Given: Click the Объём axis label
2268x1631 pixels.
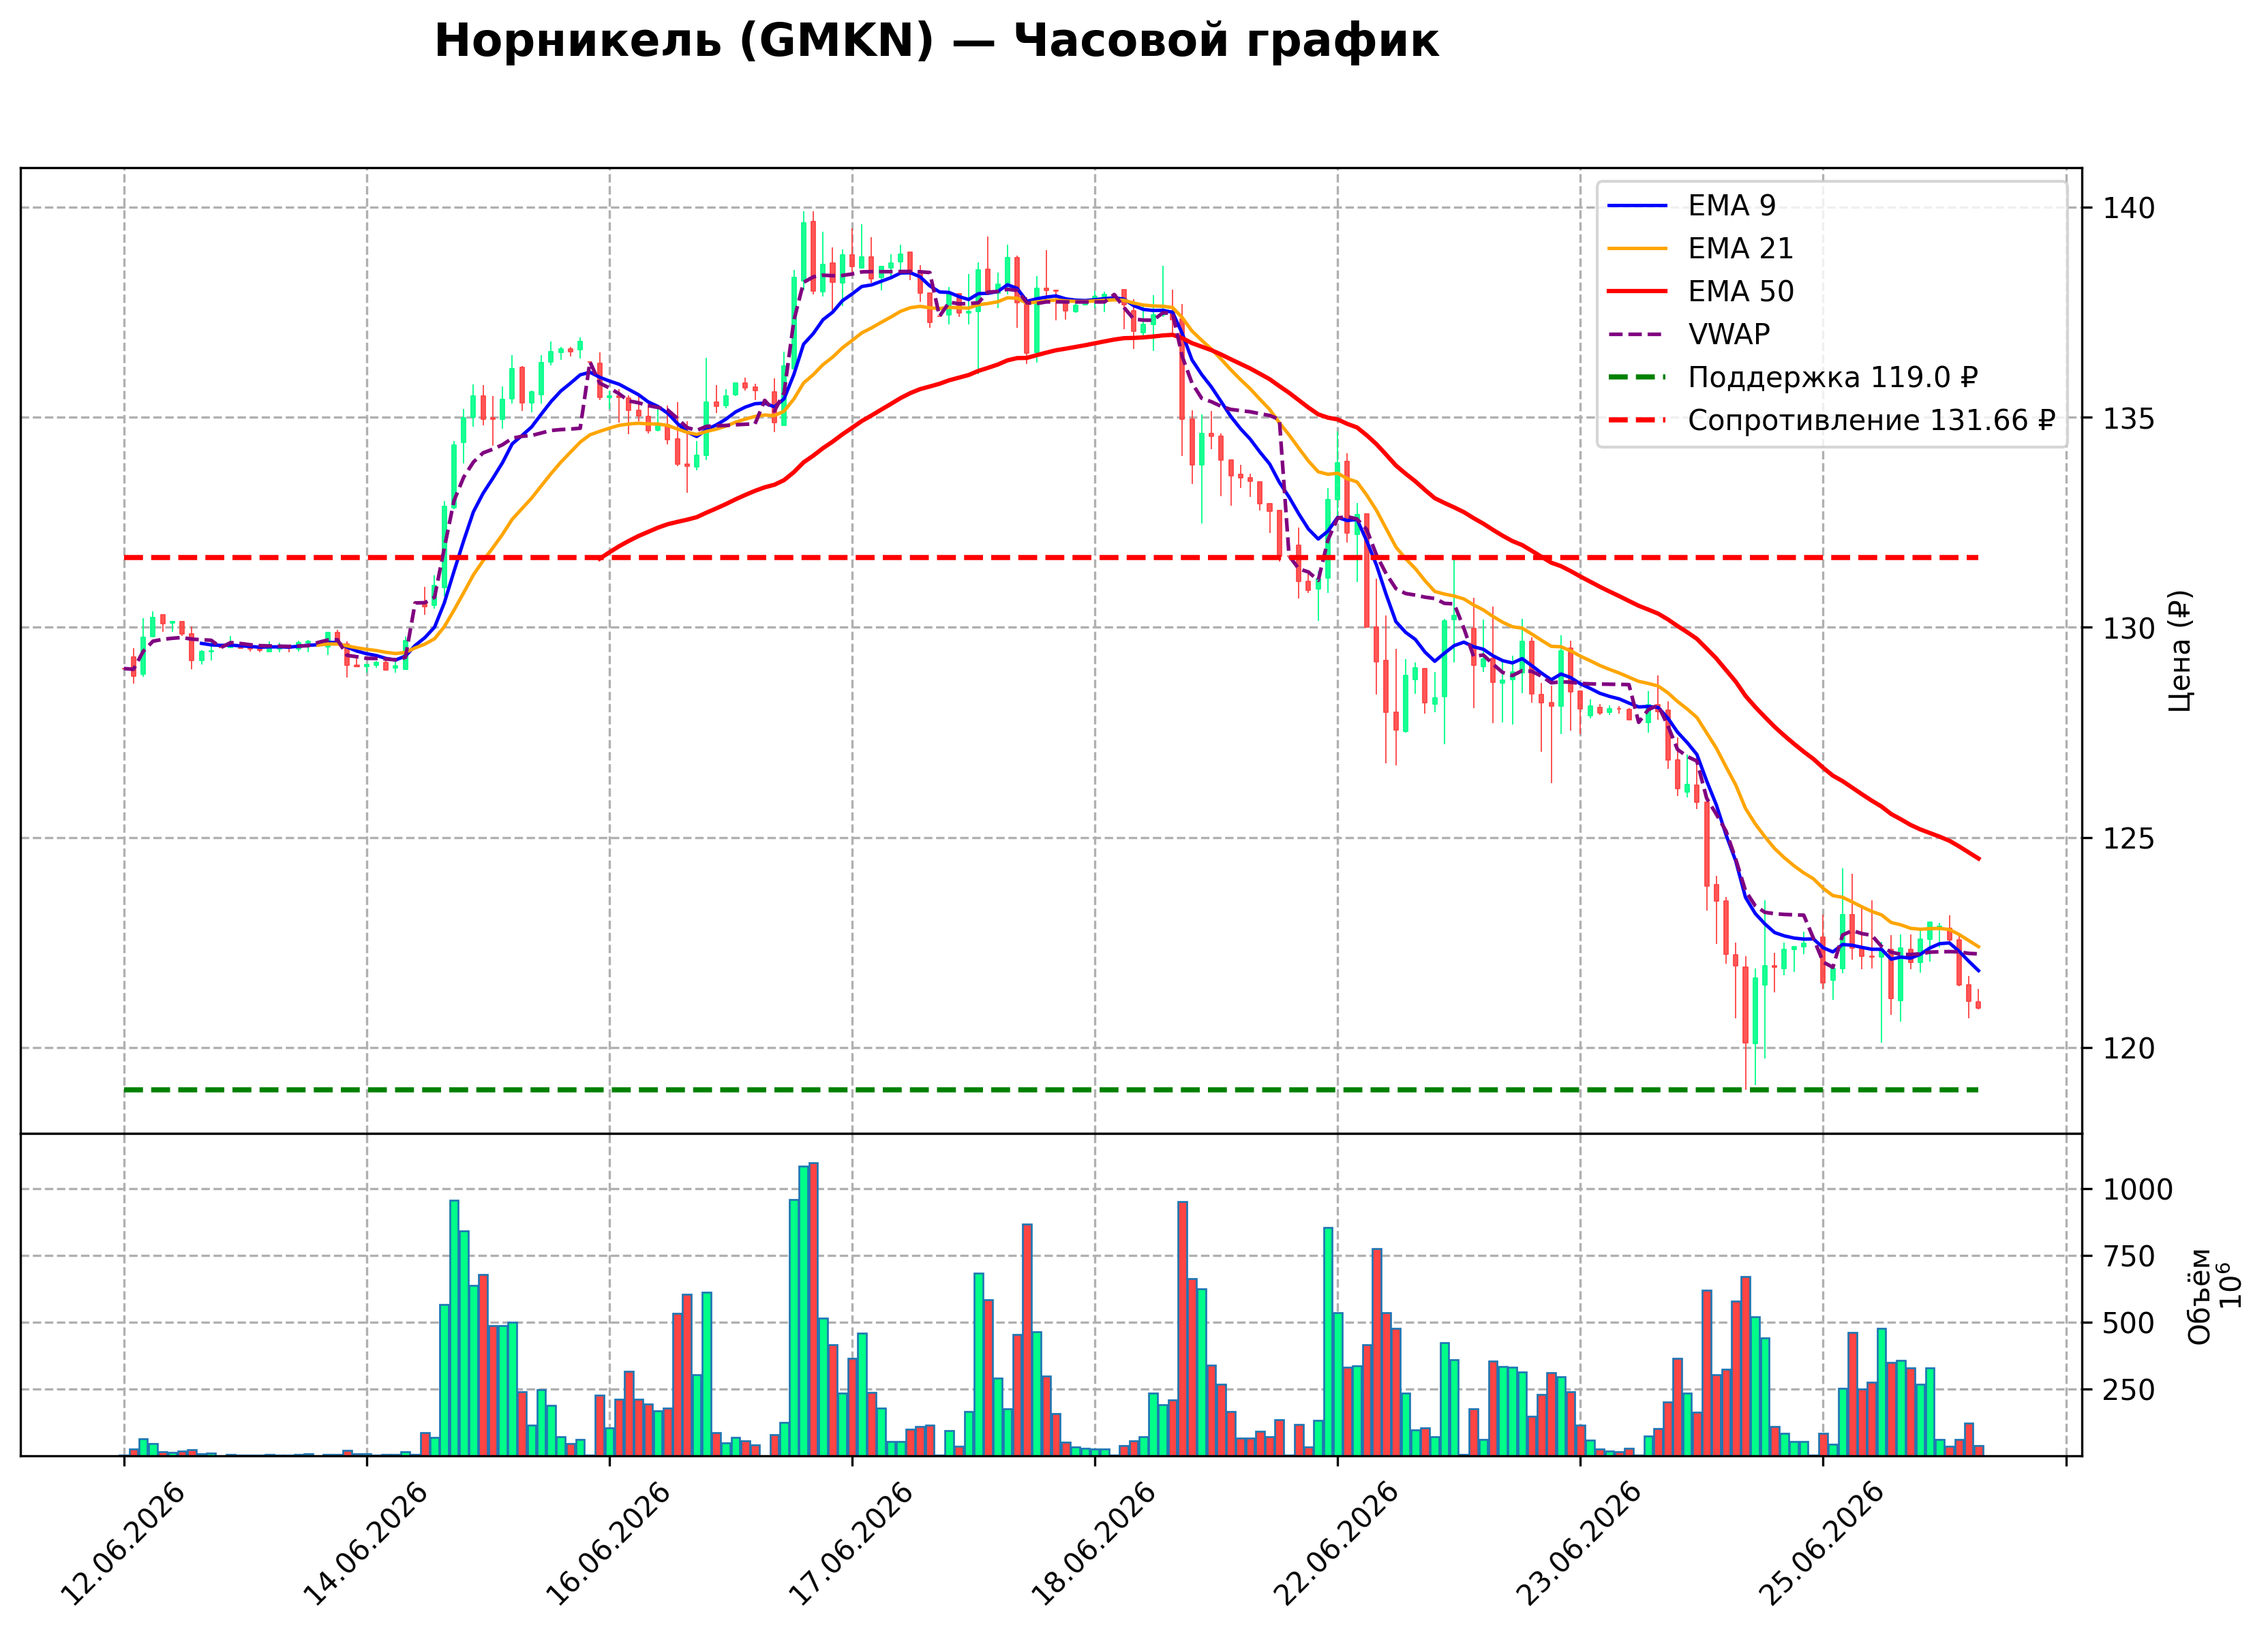Looking at the screenshot, I should (2199, 1296).
